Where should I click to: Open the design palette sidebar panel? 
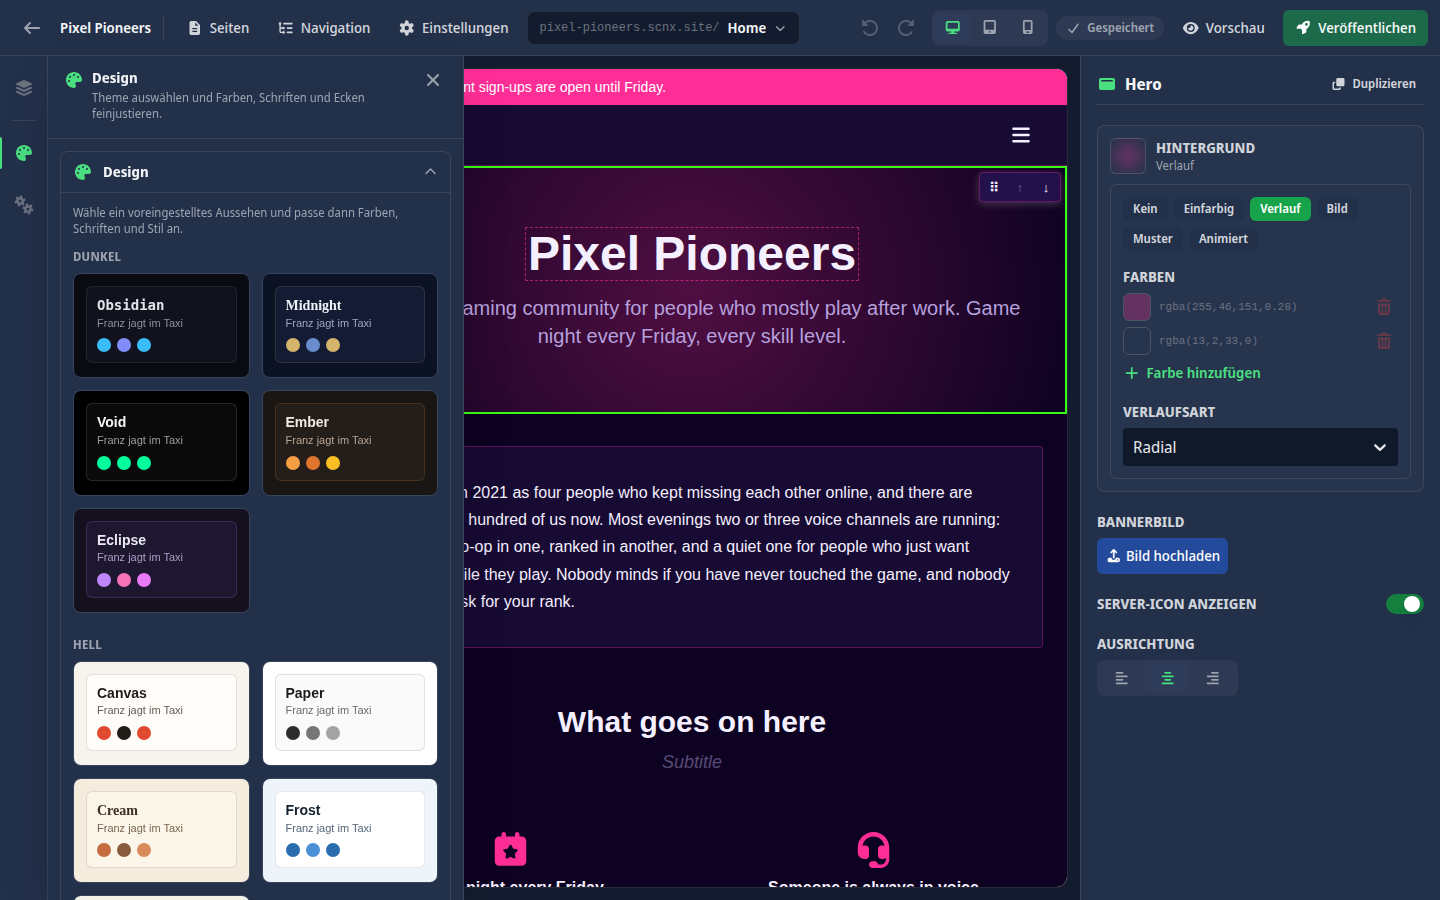point(24,152)
